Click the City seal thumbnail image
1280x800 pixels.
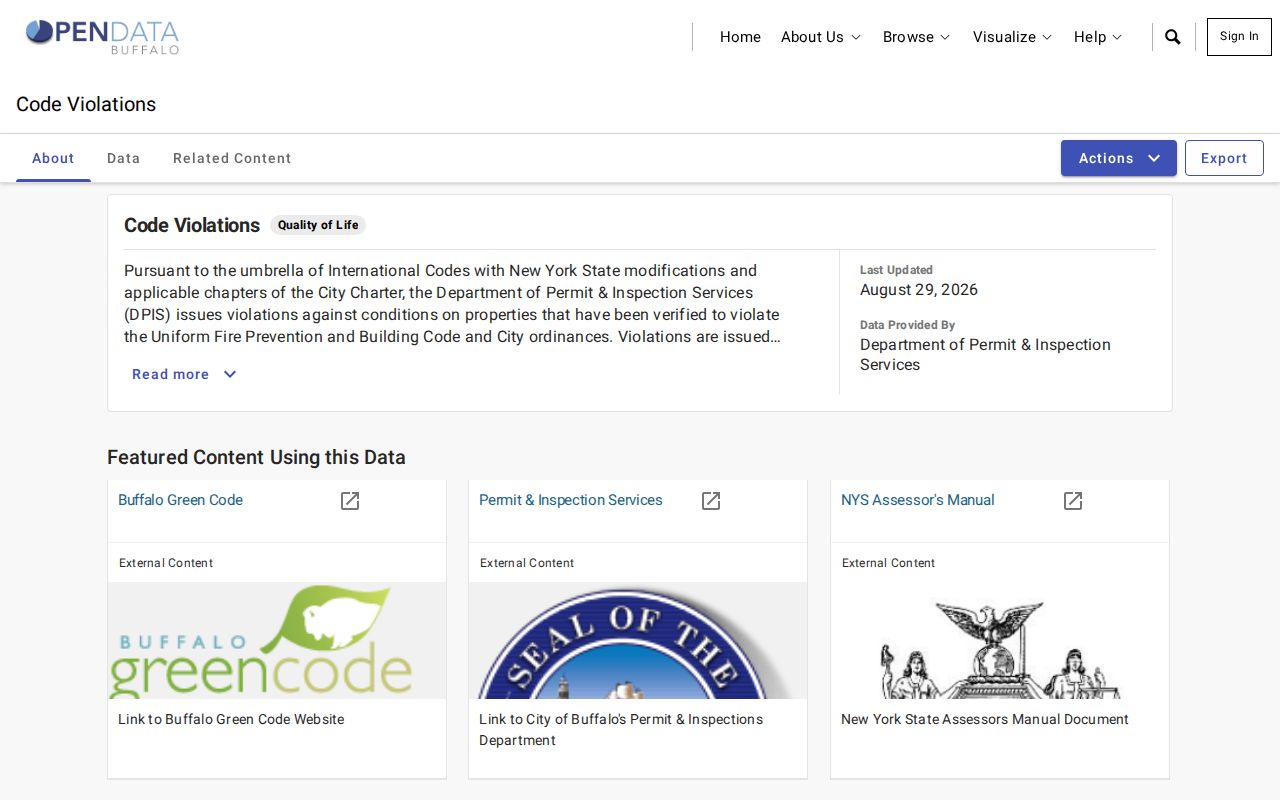pos(638,641)
